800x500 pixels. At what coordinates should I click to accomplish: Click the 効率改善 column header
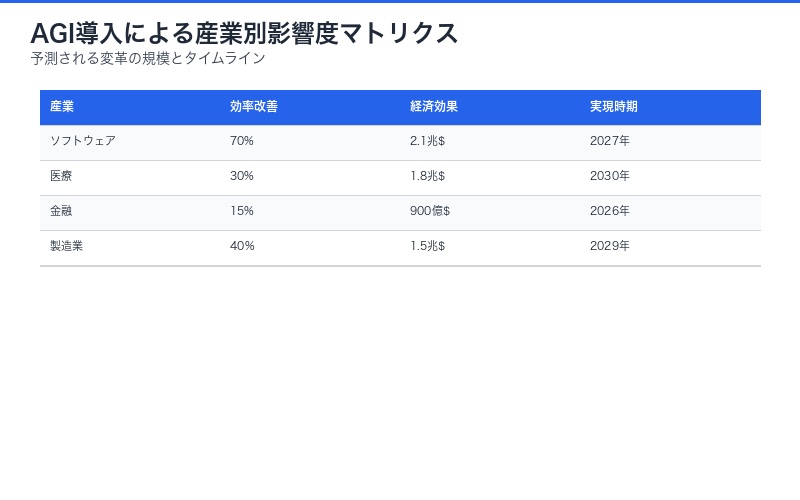pos(254,107)
